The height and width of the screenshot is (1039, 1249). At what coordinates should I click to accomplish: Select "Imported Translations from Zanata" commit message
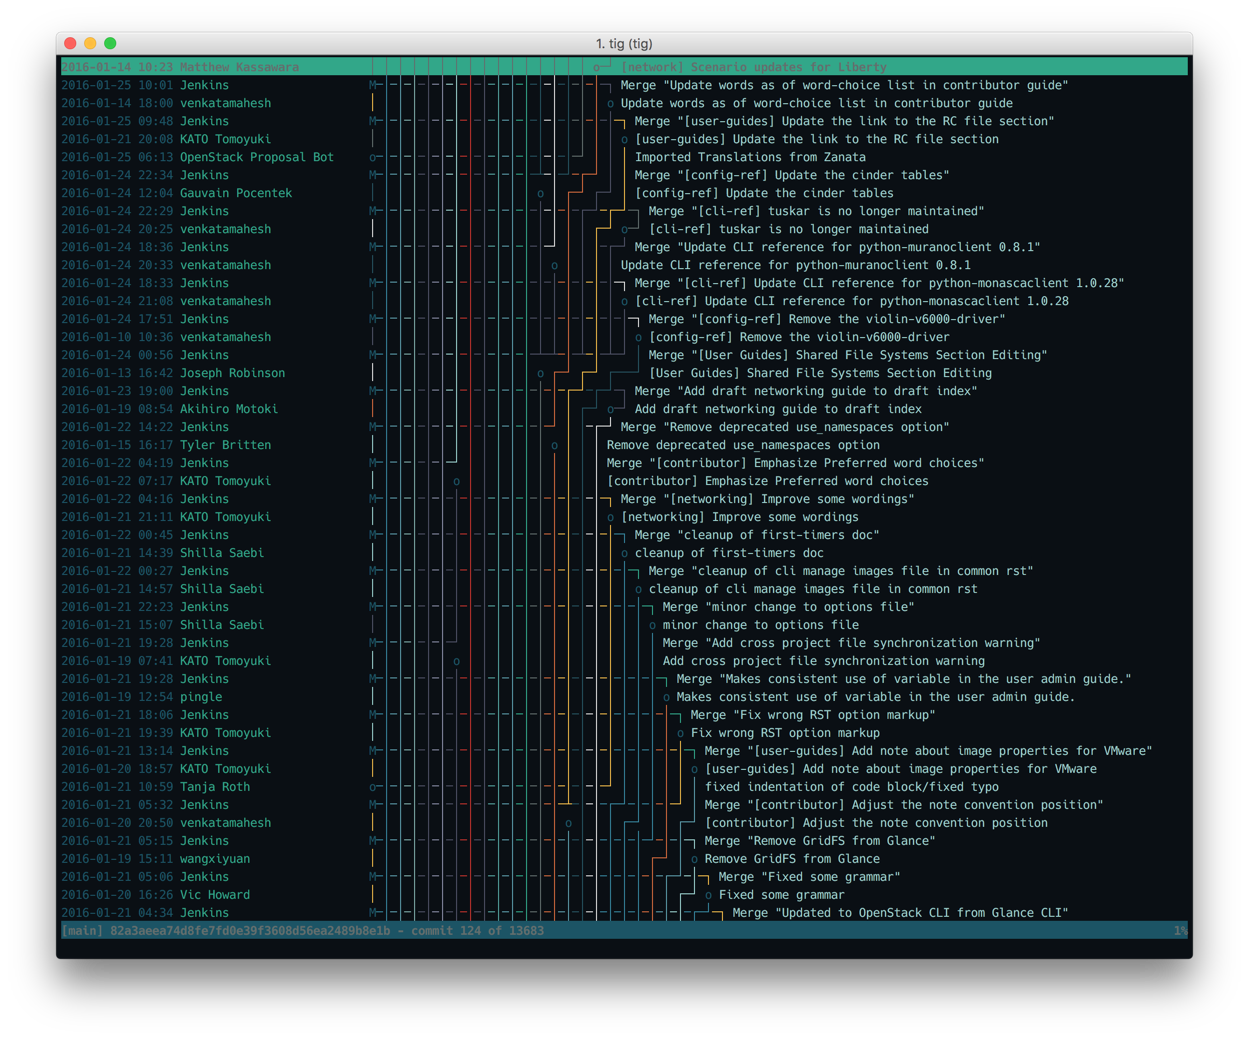750,157
